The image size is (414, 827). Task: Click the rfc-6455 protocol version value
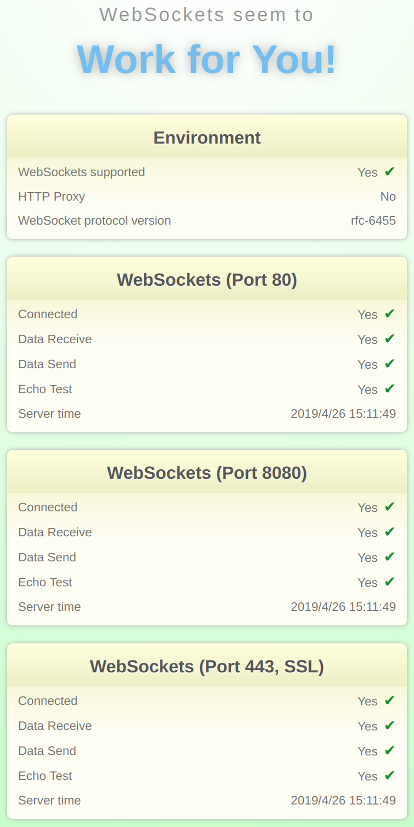(373, 220)
